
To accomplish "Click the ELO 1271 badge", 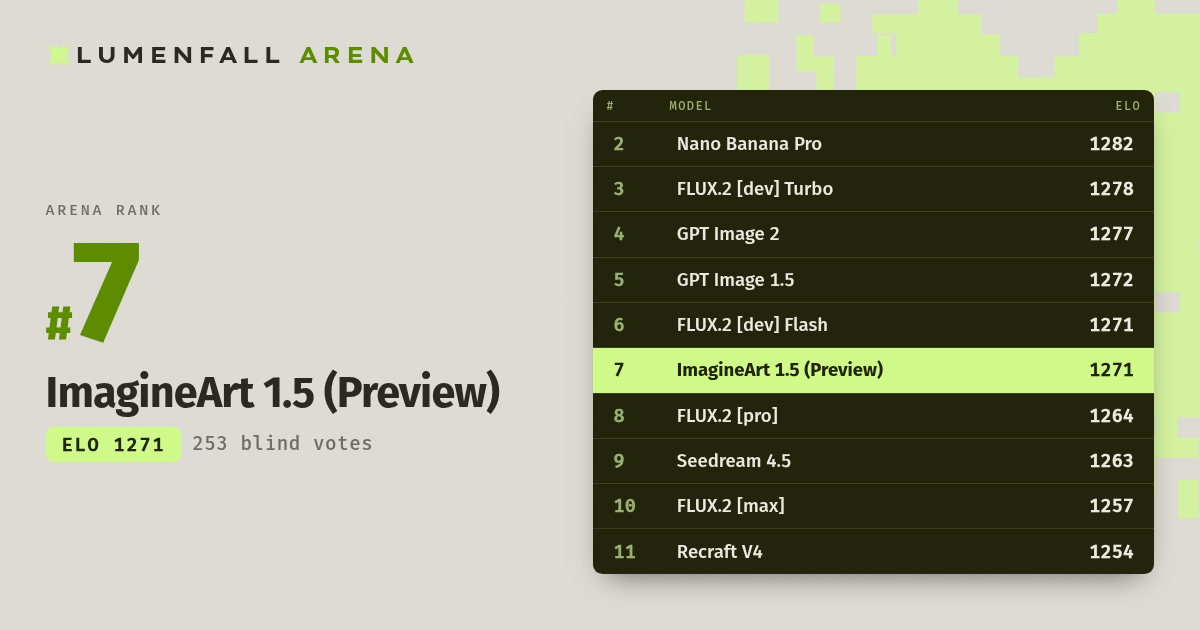I will click(x=113, y=444).
